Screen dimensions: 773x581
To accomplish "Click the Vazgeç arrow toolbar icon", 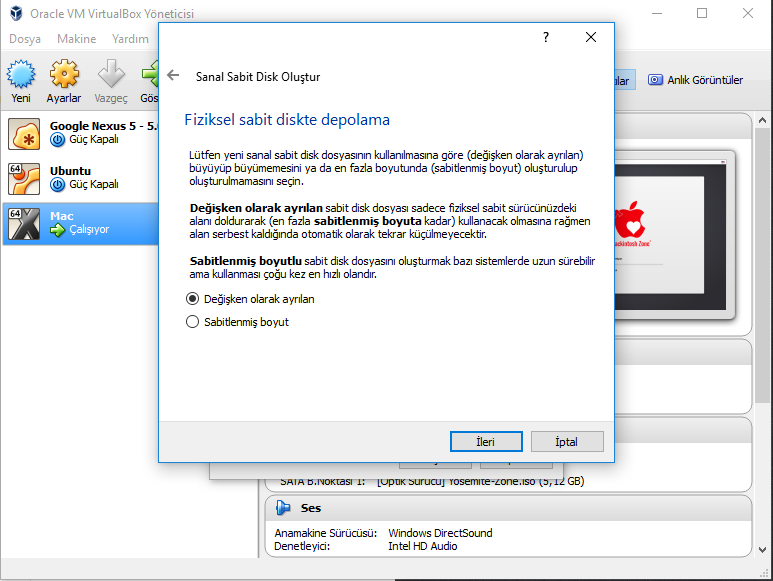I will tap(111, 74).
